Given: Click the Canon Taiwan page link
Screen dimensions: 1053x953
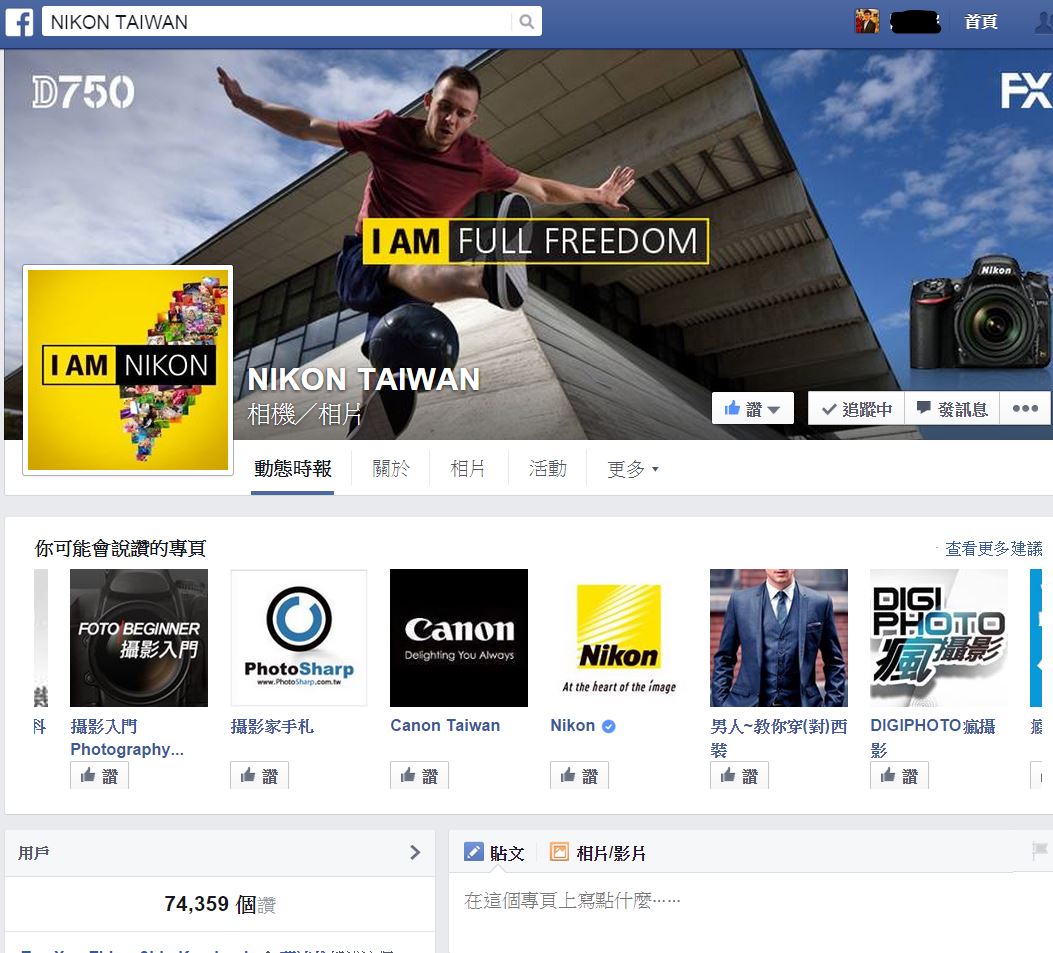Looking at the screenshot, I should click(x=445, y=726).
